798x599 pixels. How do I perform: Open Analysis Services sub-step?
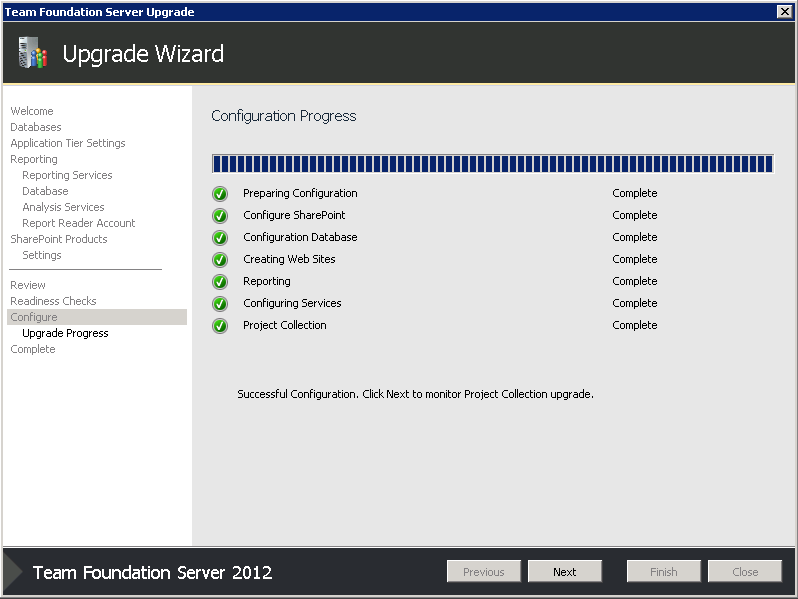click(x=63, y=207)
